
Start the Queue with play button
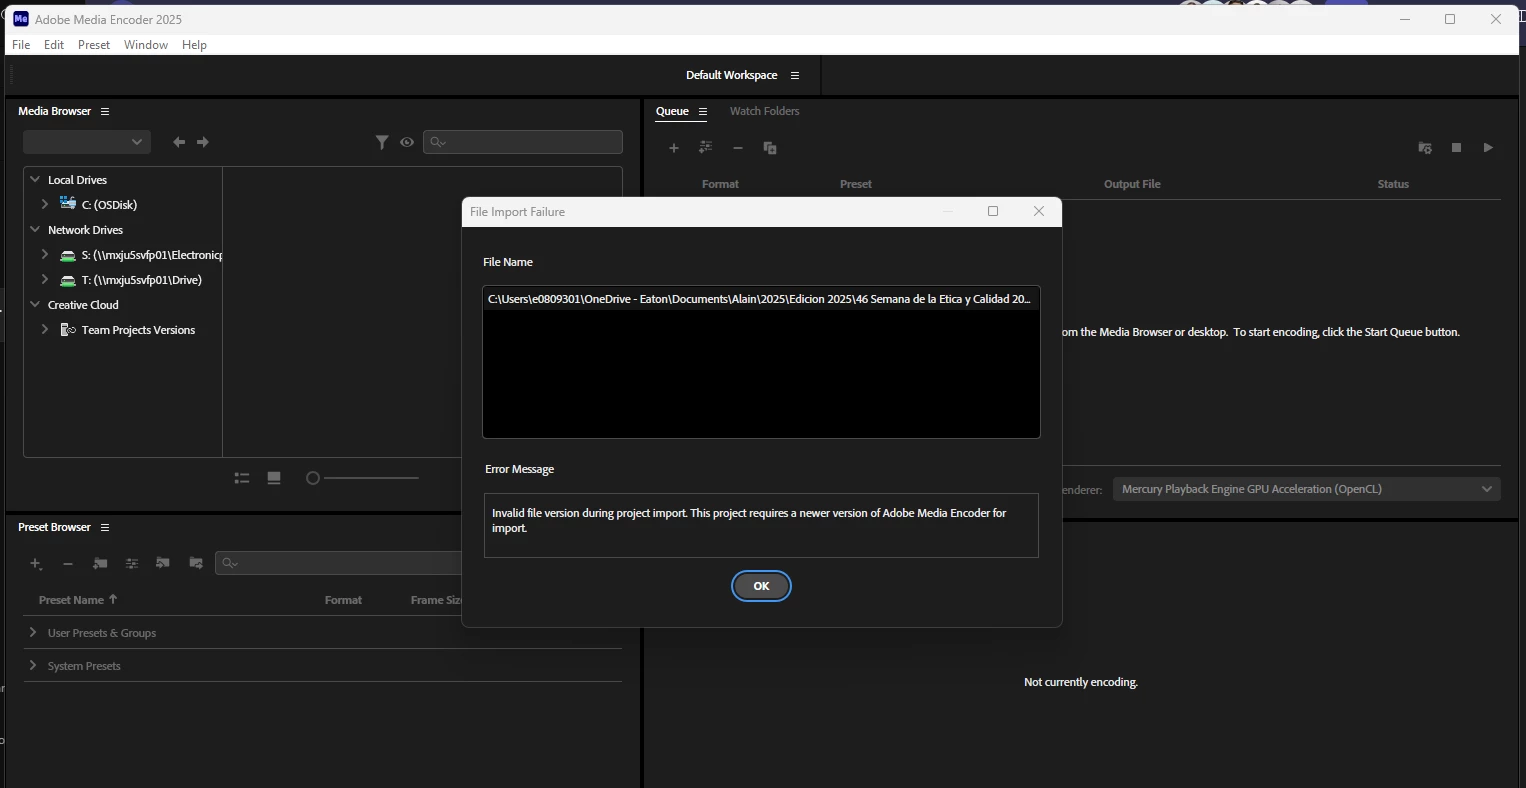[x=1488, y=148]
